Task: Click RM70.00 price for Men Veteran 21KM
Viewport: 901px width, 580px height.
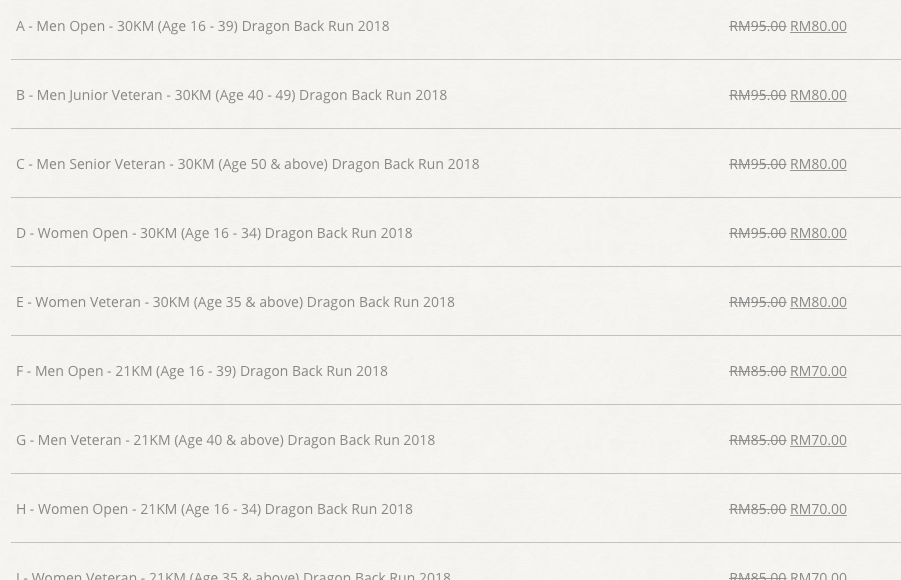Action: pyautogui.click(x=818, y=440)
